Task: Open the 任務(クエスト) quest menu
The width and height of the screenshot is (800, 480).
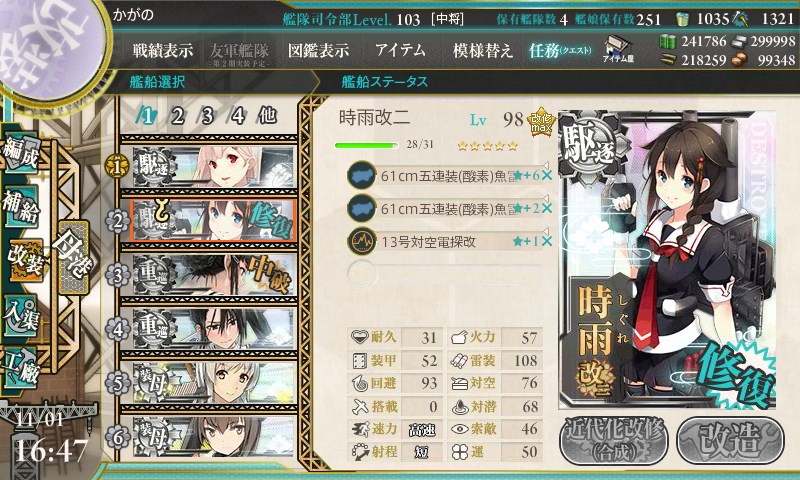Action: [x=560, y=50]
